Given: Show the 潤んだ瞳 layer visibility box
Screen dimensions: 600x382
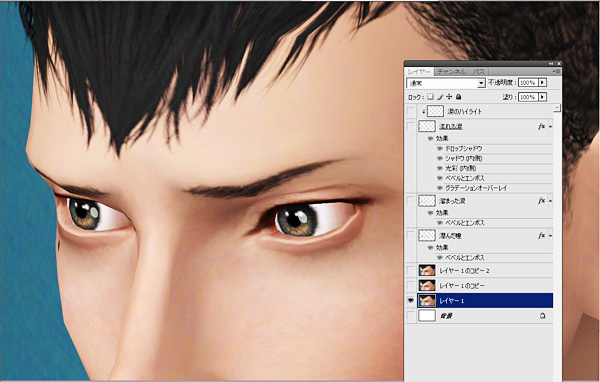Looking at the screenshot, I should [x=411, y=235].
